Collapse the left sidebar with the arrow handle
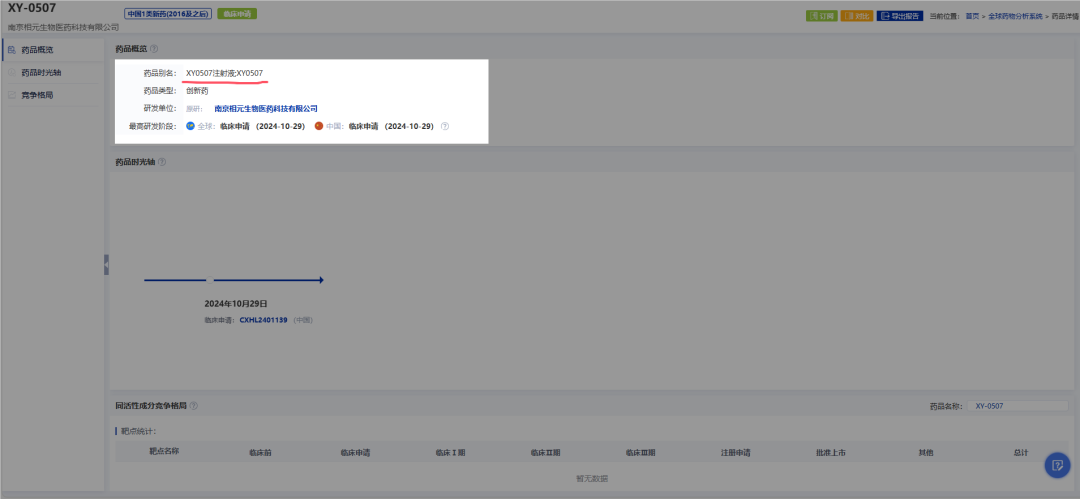The height and width of the screenshot is (499, 1080). pyautogui.click(x=106, y=265)
